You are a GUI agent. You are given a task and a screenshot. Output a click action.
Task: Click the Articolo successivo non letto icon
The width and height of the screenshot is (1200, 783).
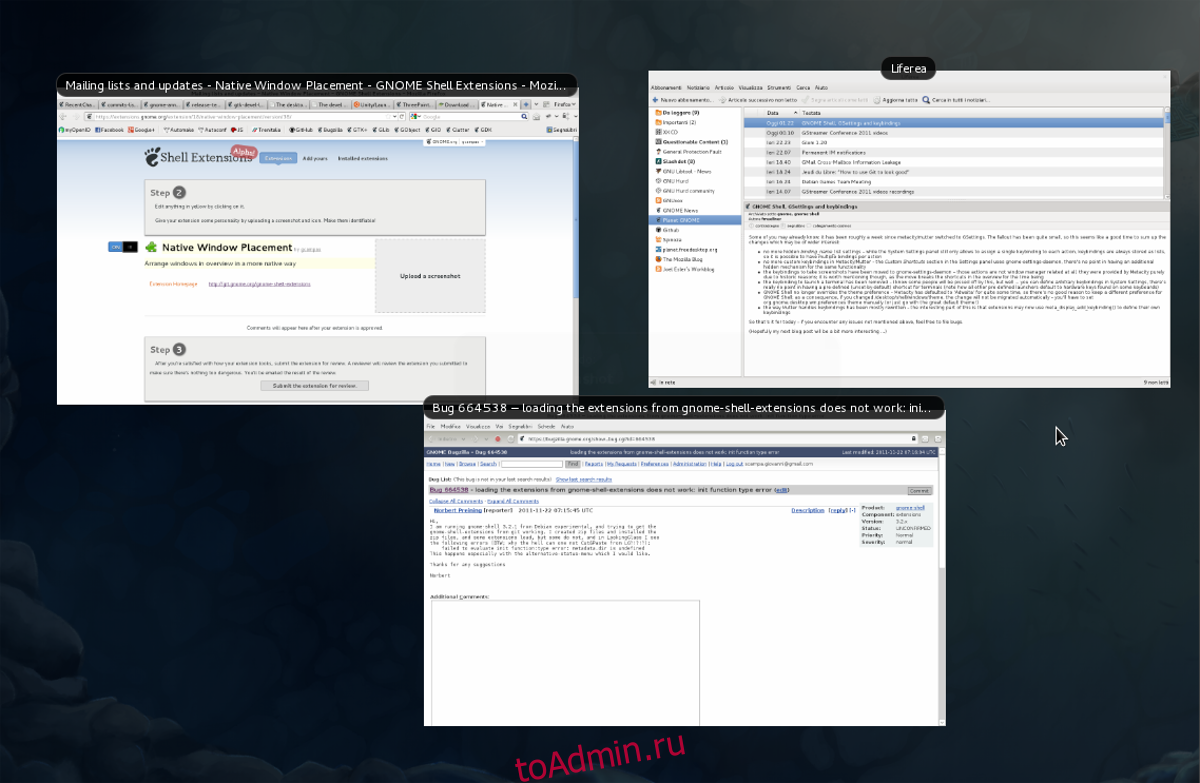721,100
